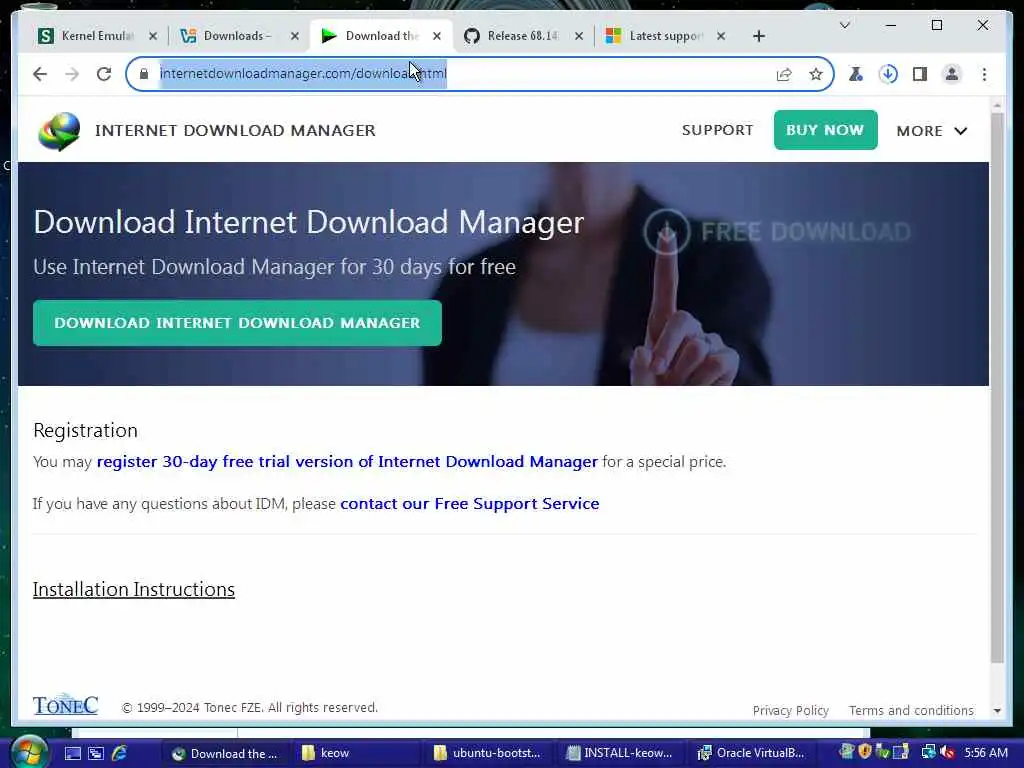Expand the tab search dropdown
The width and height of the screenshot is (1024, 768).
click(844, 25)
